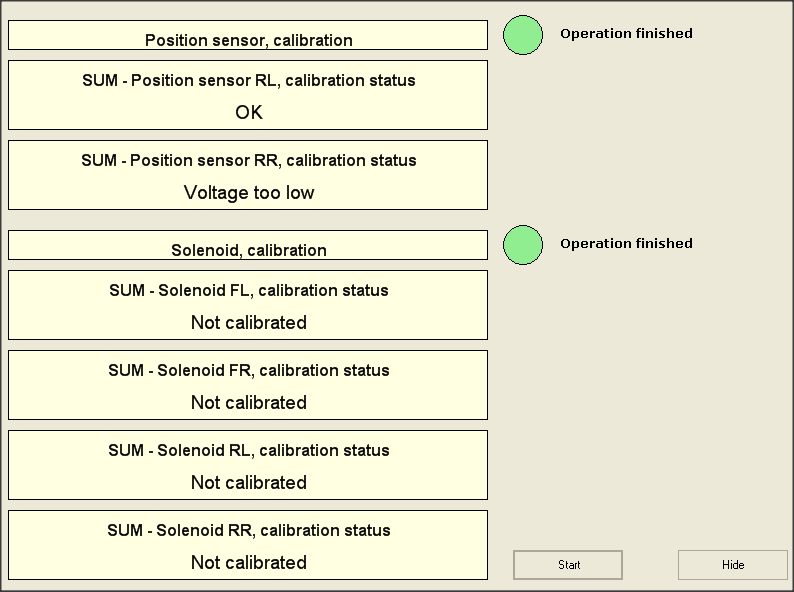The width and height of the screenshot is (794, 592).
Task: Click "Not calibrated" under Solenoid RL
Action: point(248,482)
